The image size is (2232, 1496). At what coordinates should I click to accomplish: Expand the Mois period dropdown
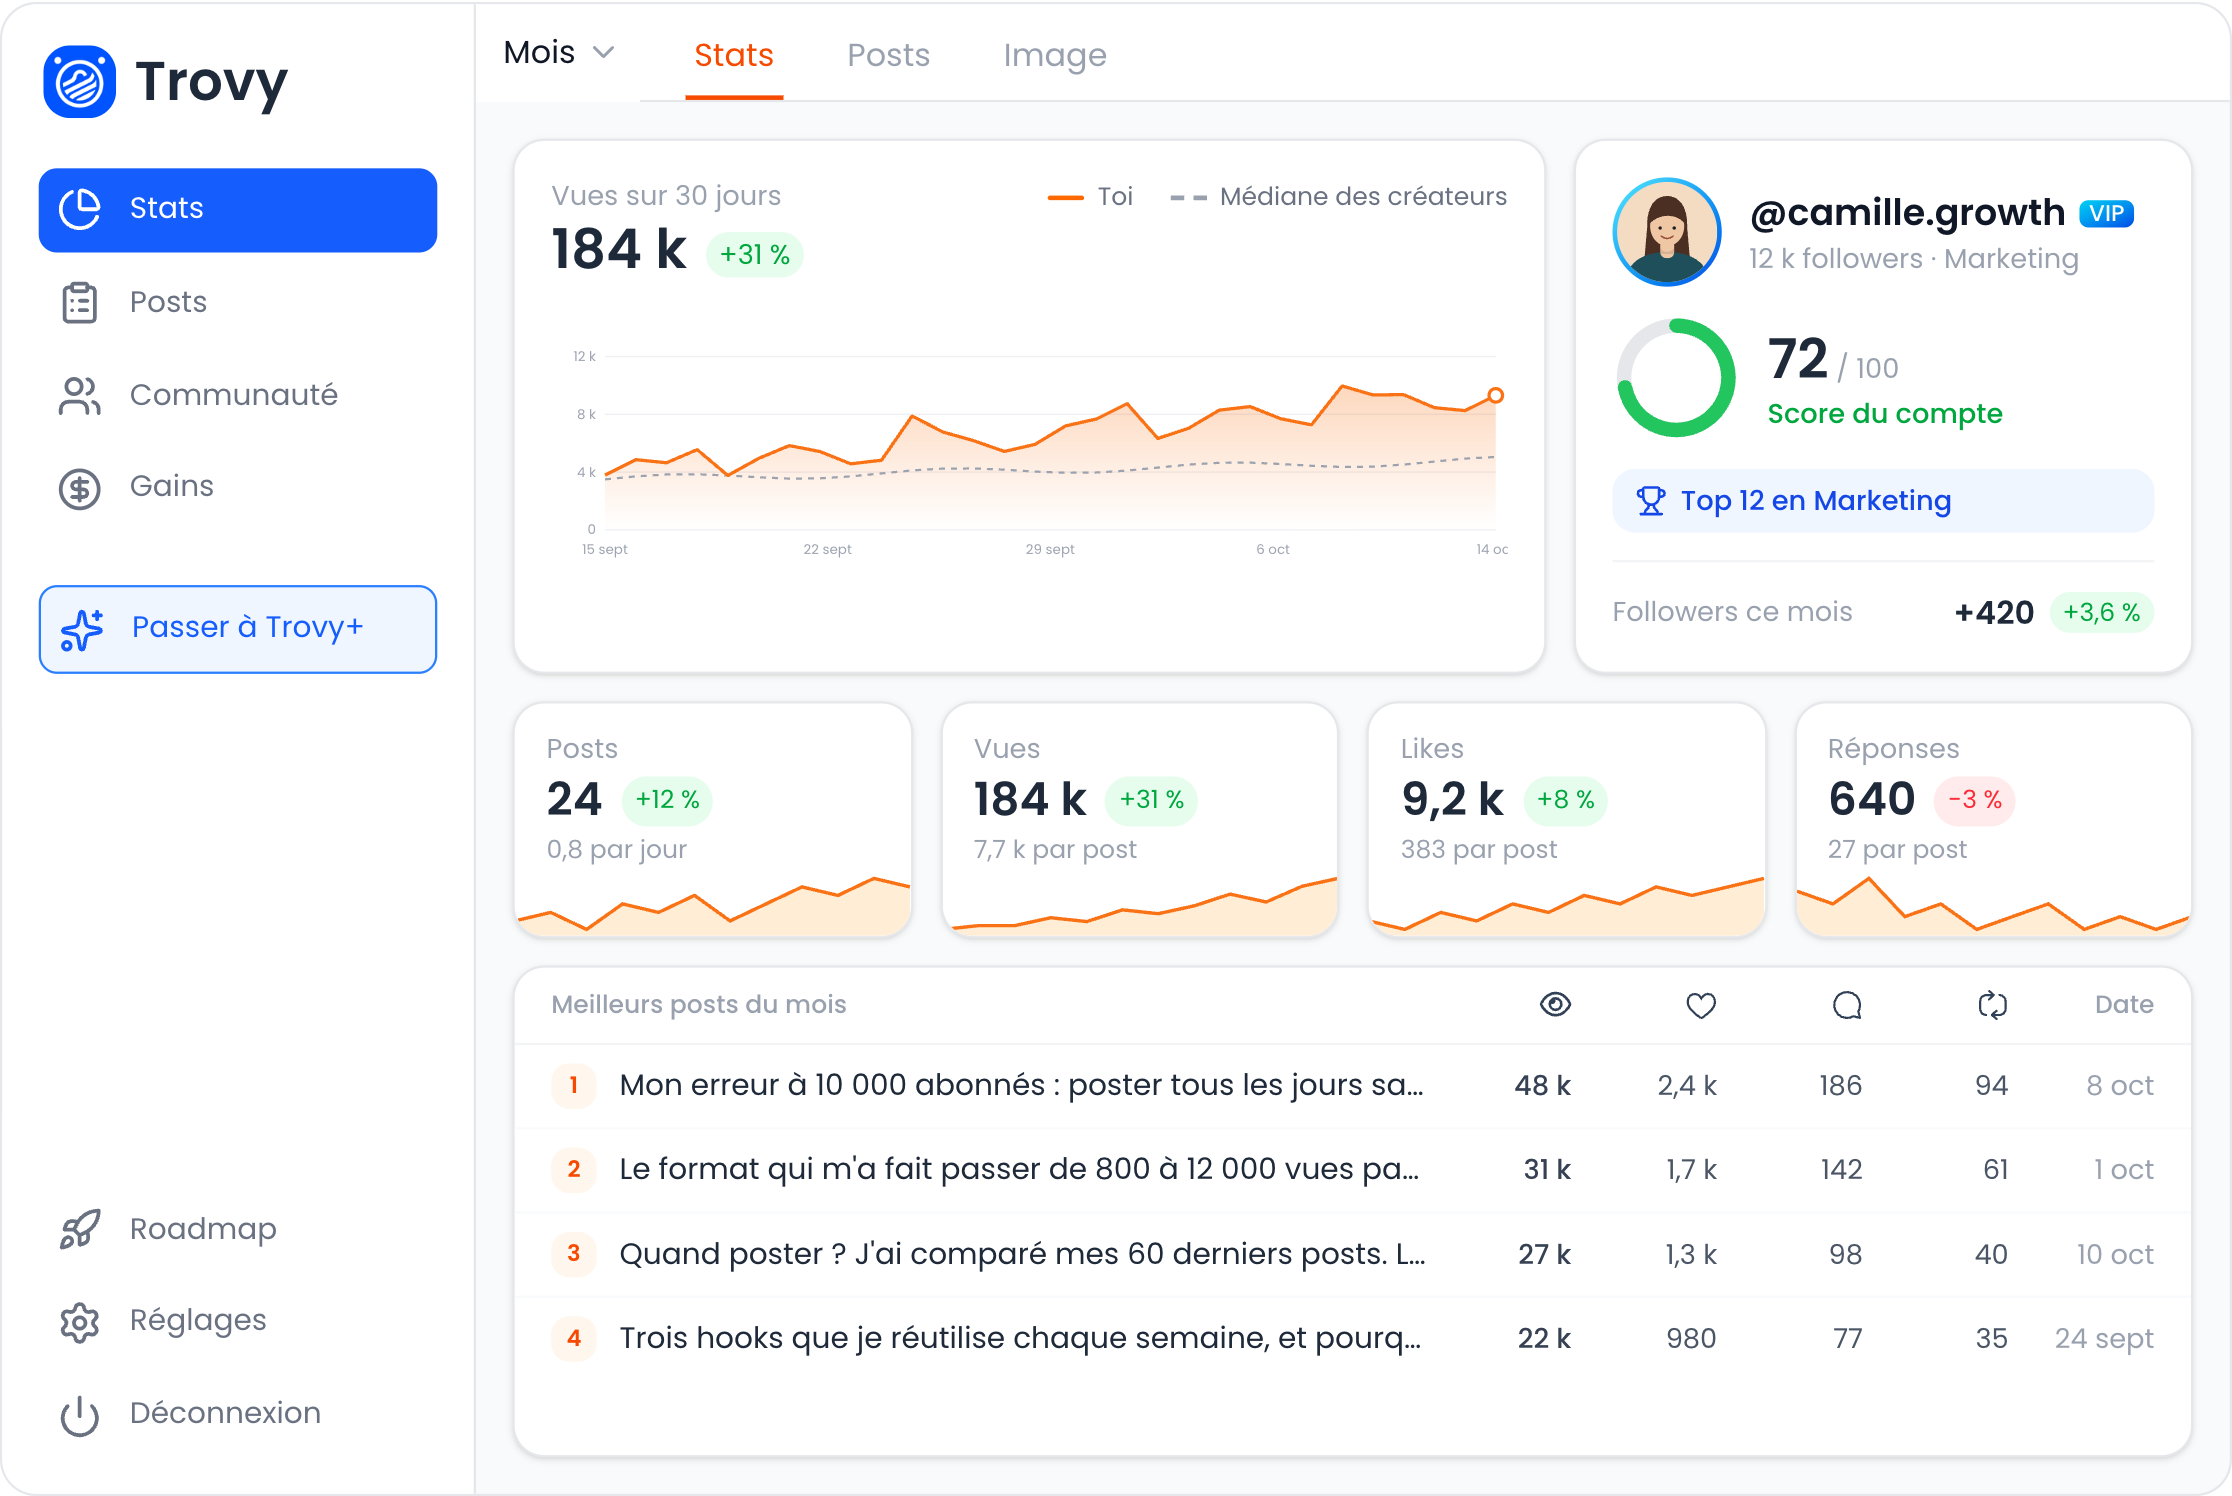tap(559, 52)
